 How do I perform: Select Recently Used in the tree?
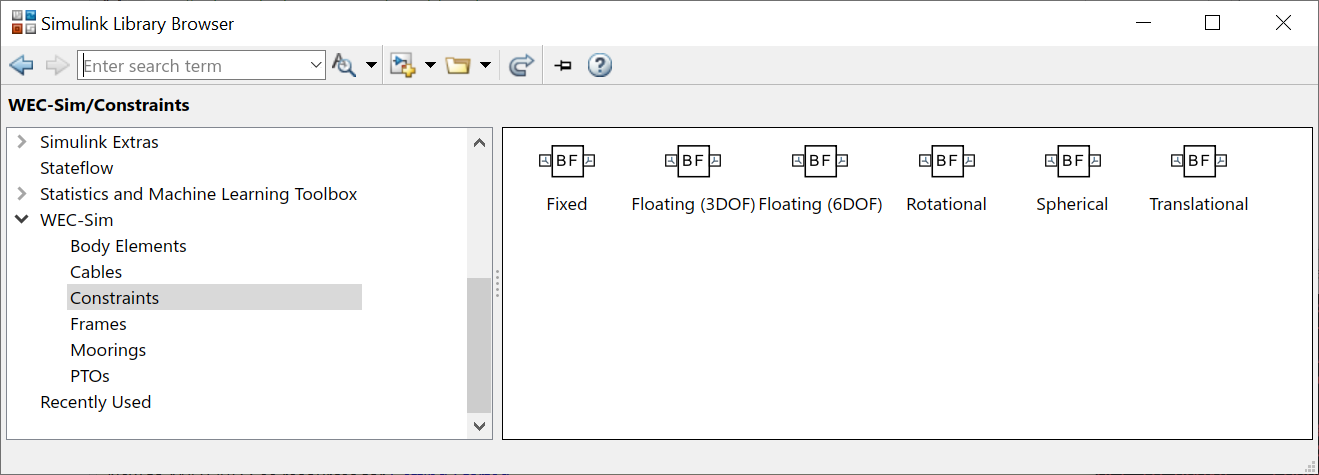[x=96, y=402]
